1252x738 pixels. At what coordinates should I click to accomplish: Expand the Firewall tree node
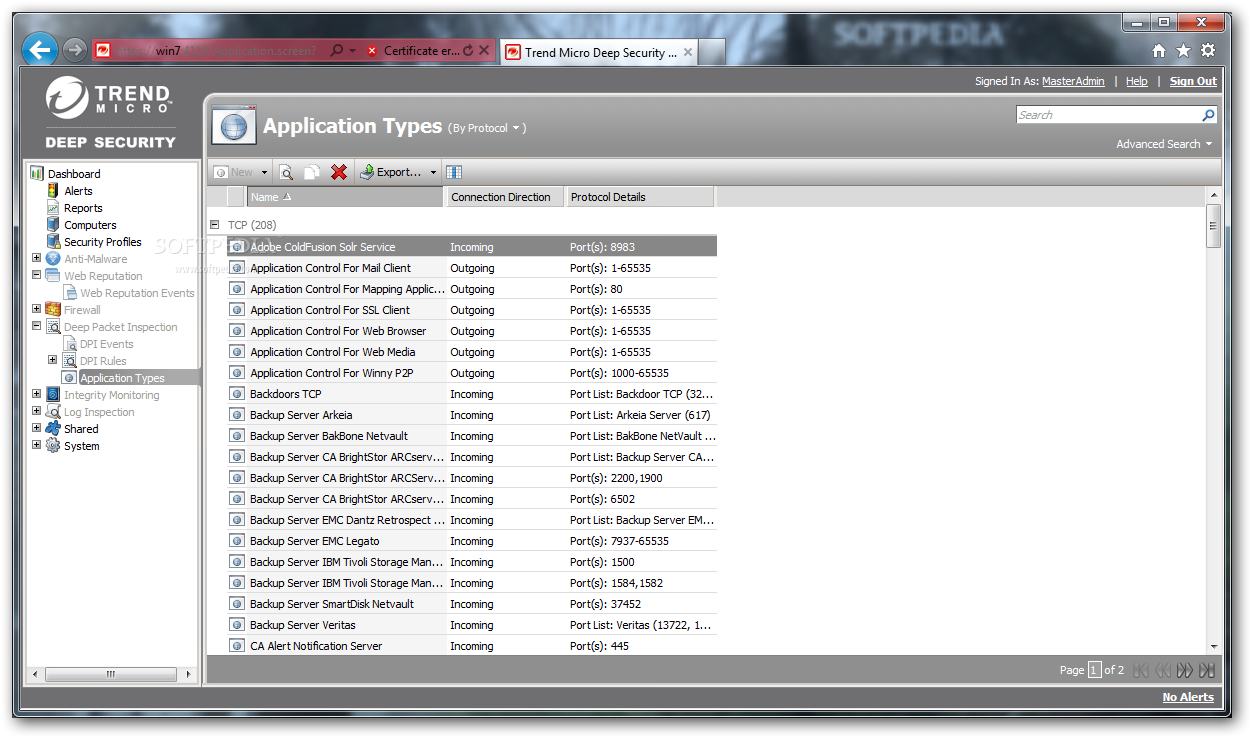click(x=37, y=309)
